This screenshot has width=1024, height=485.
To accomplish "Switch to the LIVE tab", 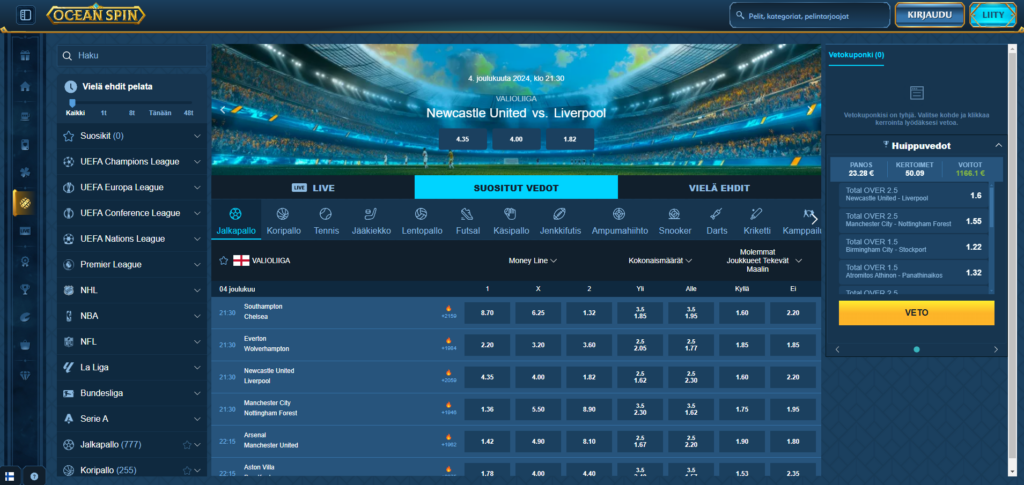I will [x=313, y=188].
